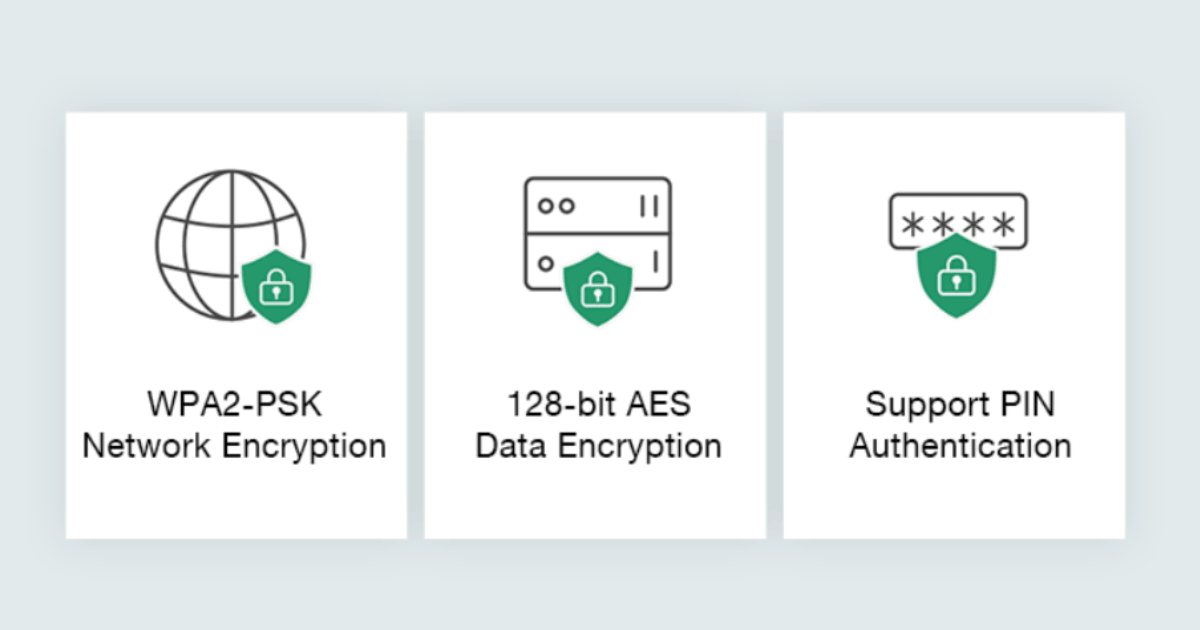Screen dimensions: 1200x630
Task: Click the green shield on the globe
Action: pos(277,288)
